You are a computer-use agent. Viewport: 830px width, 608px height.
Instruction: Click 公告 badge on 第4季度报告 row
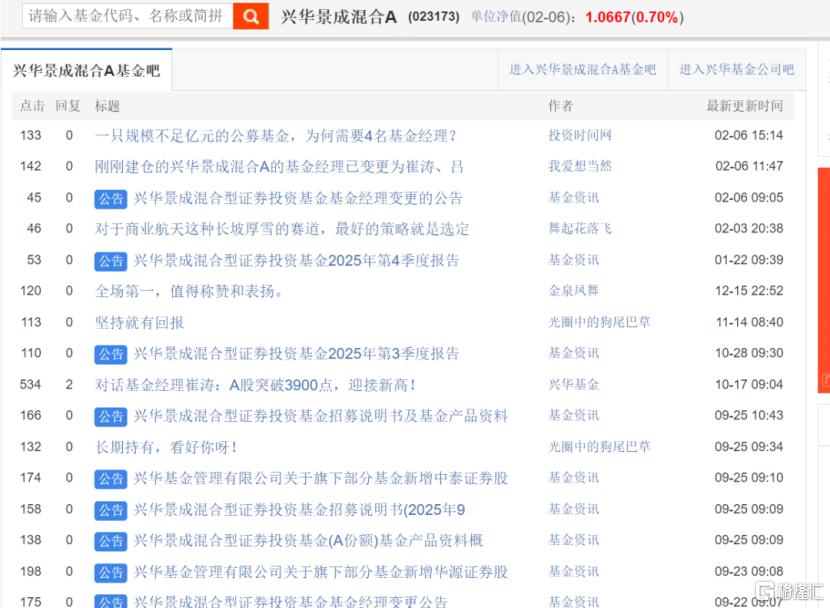111,261
